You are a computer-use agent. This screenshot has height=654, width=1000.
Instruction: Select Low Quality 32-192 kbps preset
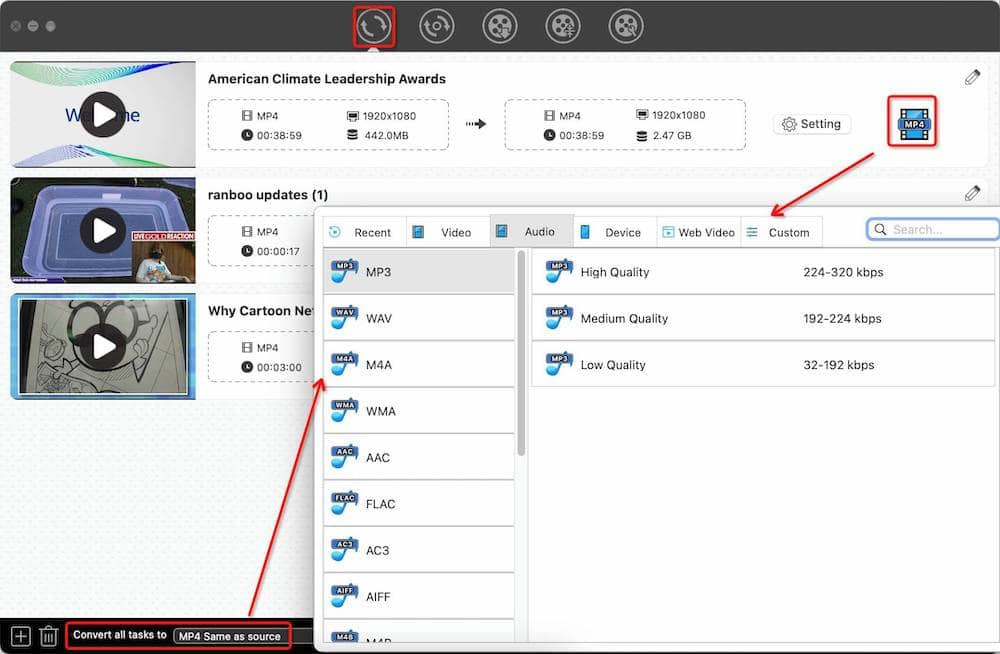(763, 365)
